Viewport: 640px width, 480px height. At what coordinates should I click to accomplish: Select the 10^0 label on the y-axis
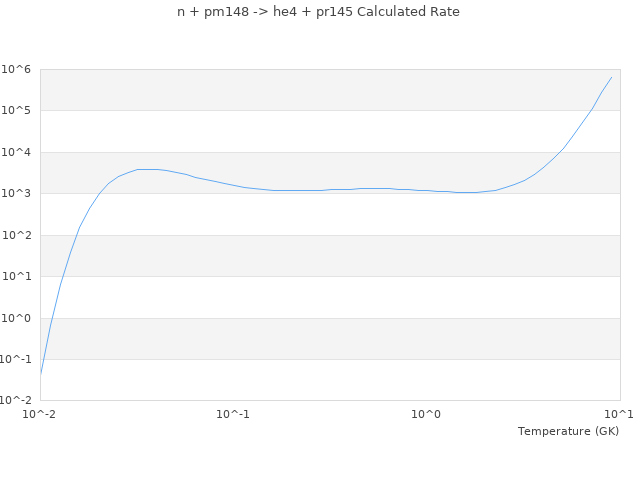tap(16, 318)
